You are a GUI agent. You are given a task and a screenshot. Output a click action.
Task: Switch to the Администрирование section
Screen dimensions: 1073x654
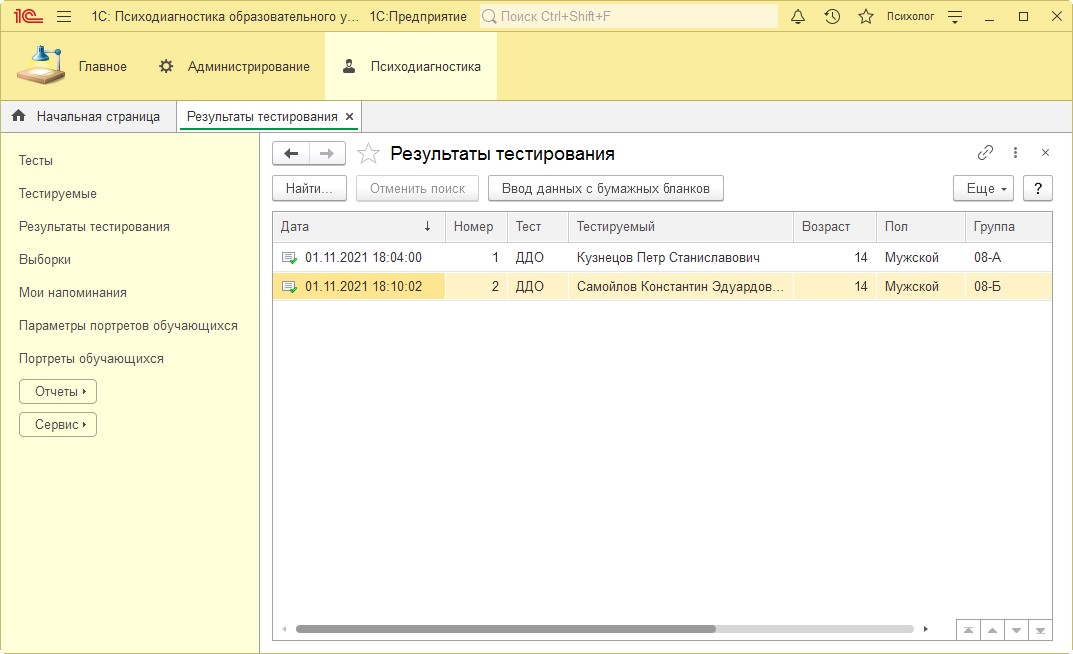[x=235, y=66]
